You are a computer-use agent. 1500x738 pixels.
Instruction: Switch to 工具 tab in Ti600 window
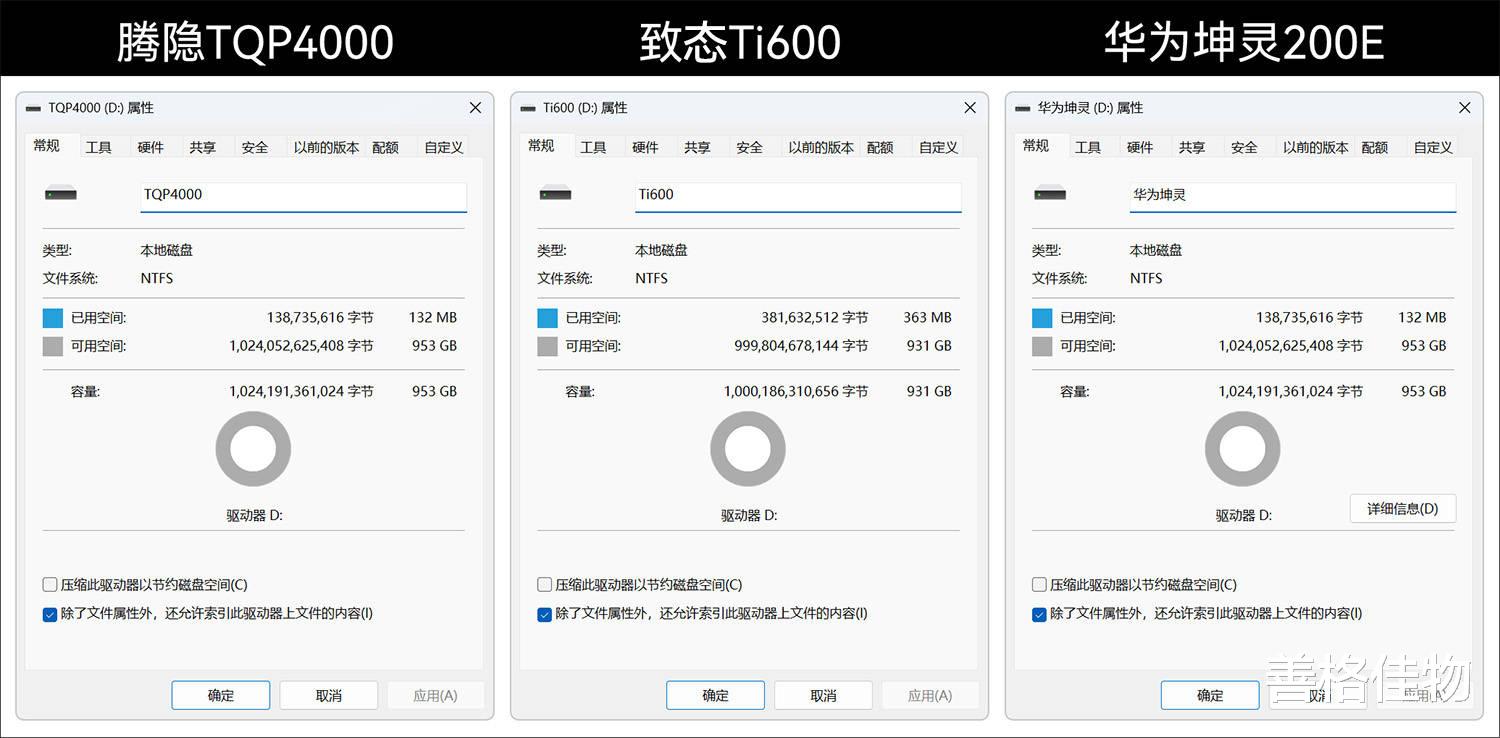594,147
